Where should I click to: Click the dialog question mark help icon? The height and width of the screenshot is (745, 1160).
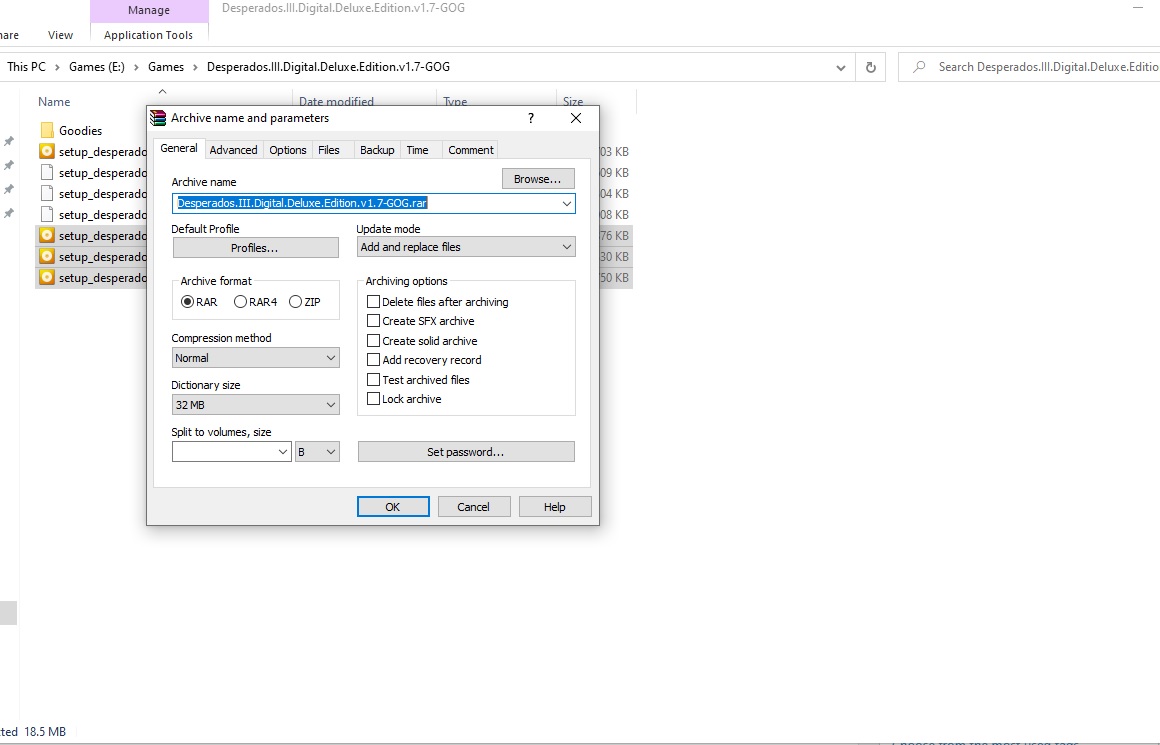530,118
